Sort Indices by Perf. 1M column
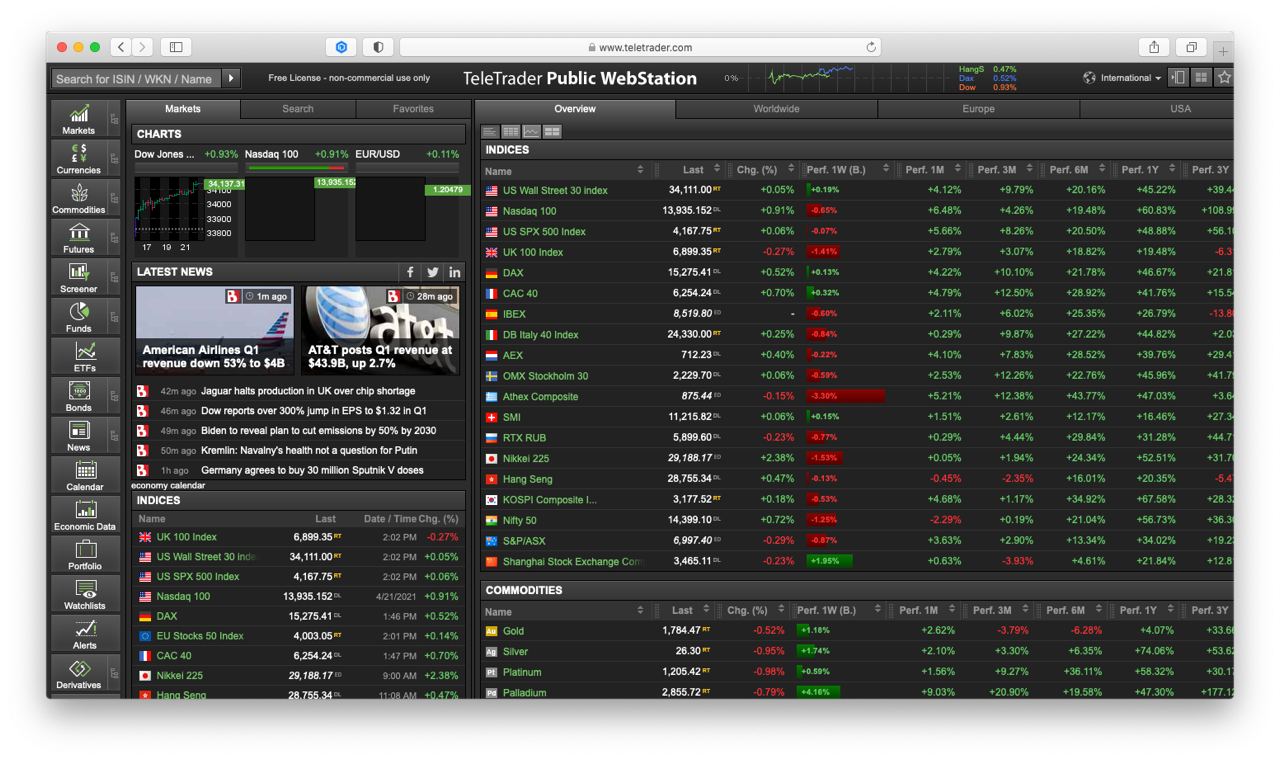The image size is (1280, 760). coord(929,170)
